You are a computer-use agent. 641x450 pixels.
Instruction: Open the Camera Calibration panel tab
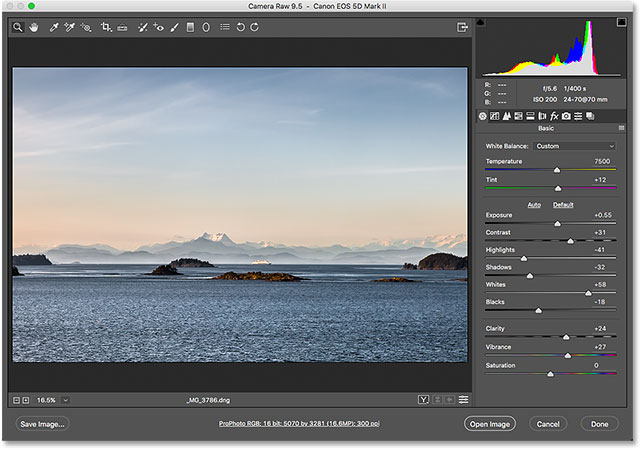[566, 116]
